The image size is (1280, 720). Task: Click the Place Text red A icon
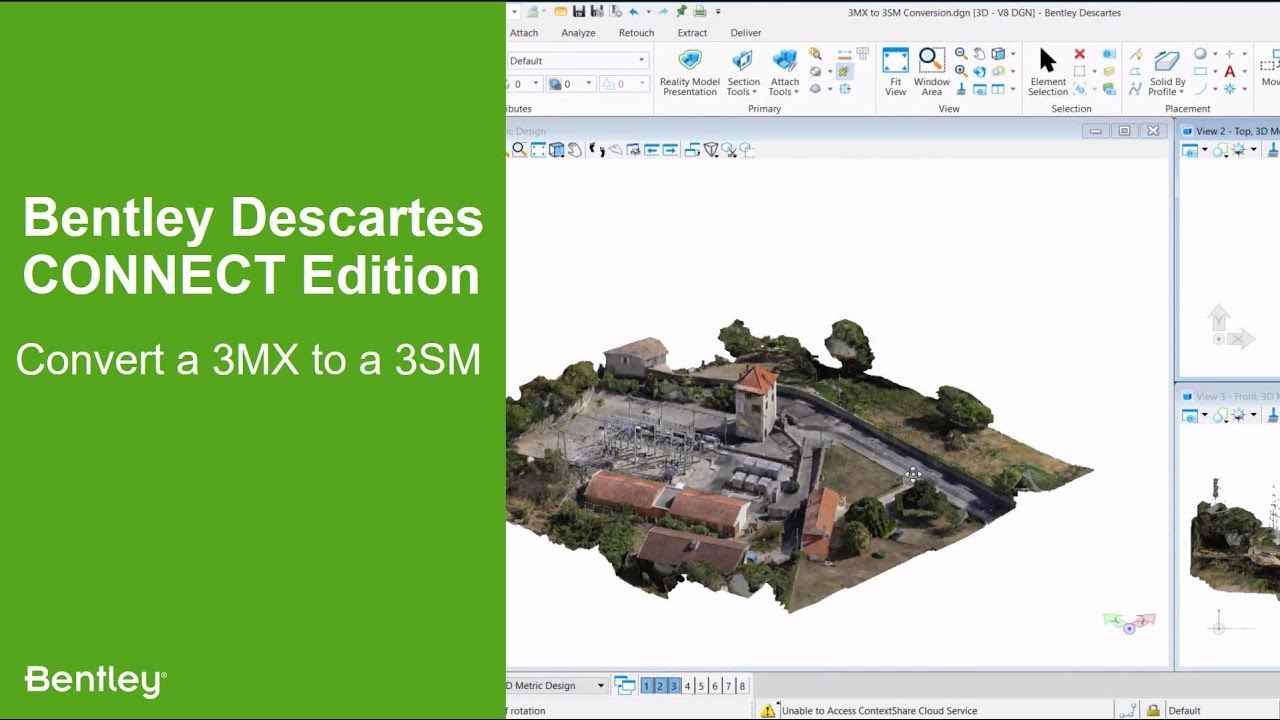pyautogui.click(x=1229, y=72)
